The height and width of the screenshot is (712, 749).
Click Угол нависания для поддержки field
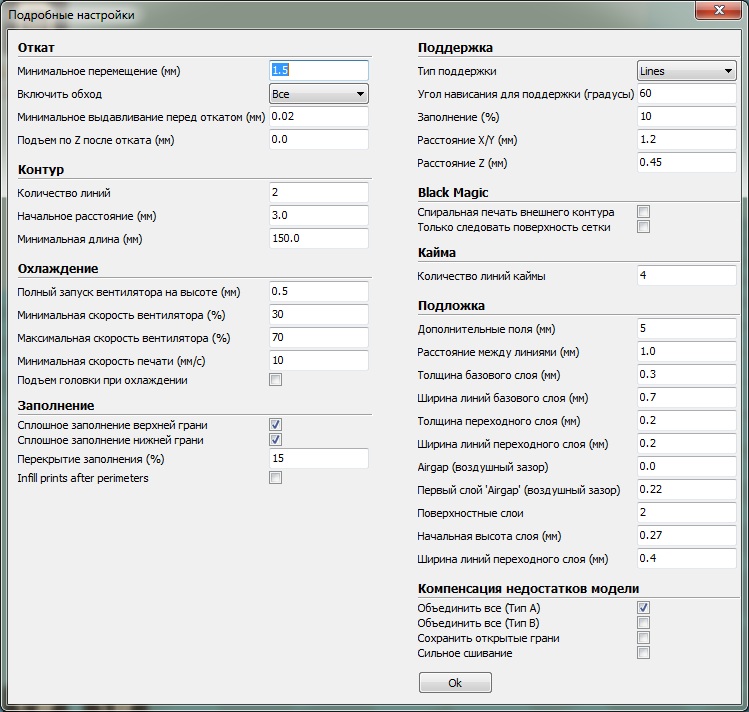click(686, 94)
